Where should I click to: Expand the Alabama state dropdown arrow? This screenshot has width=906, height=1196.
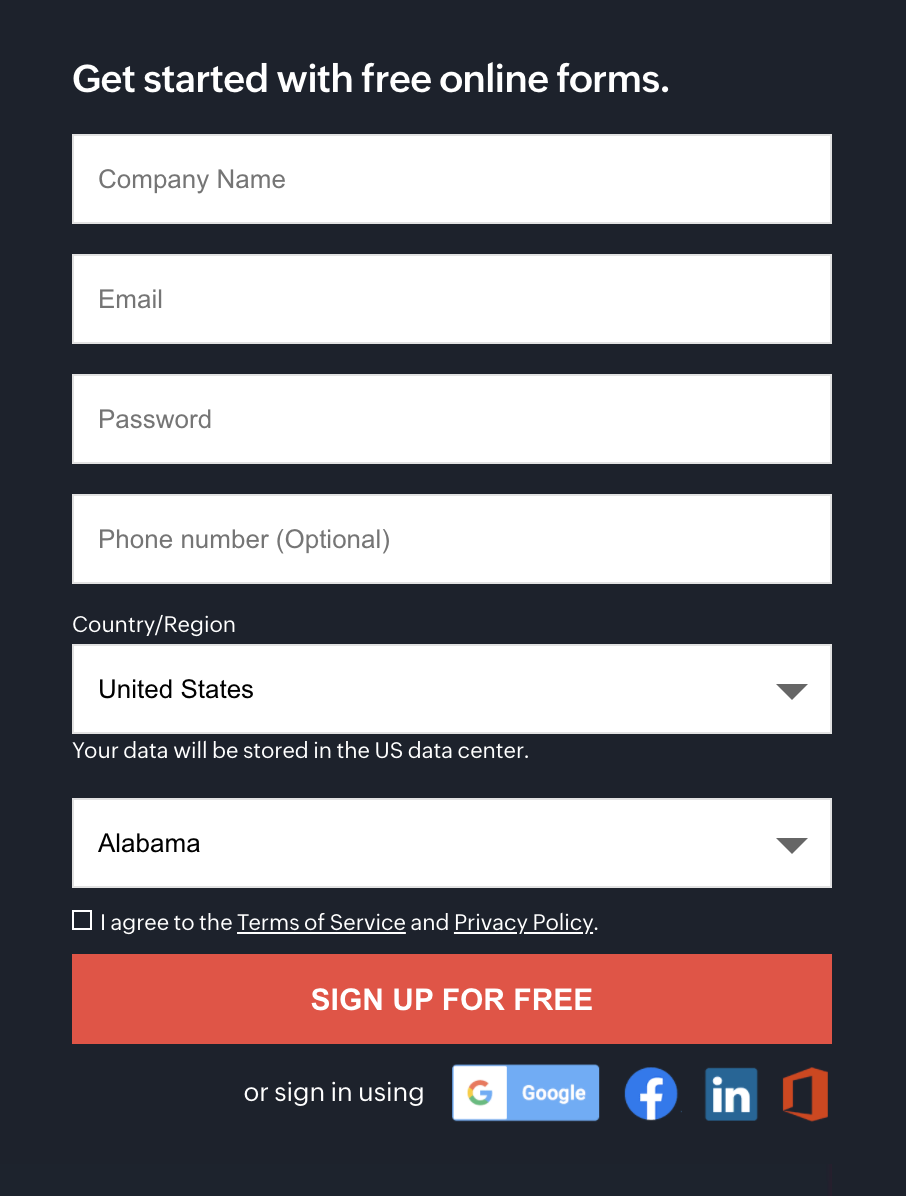791,844
